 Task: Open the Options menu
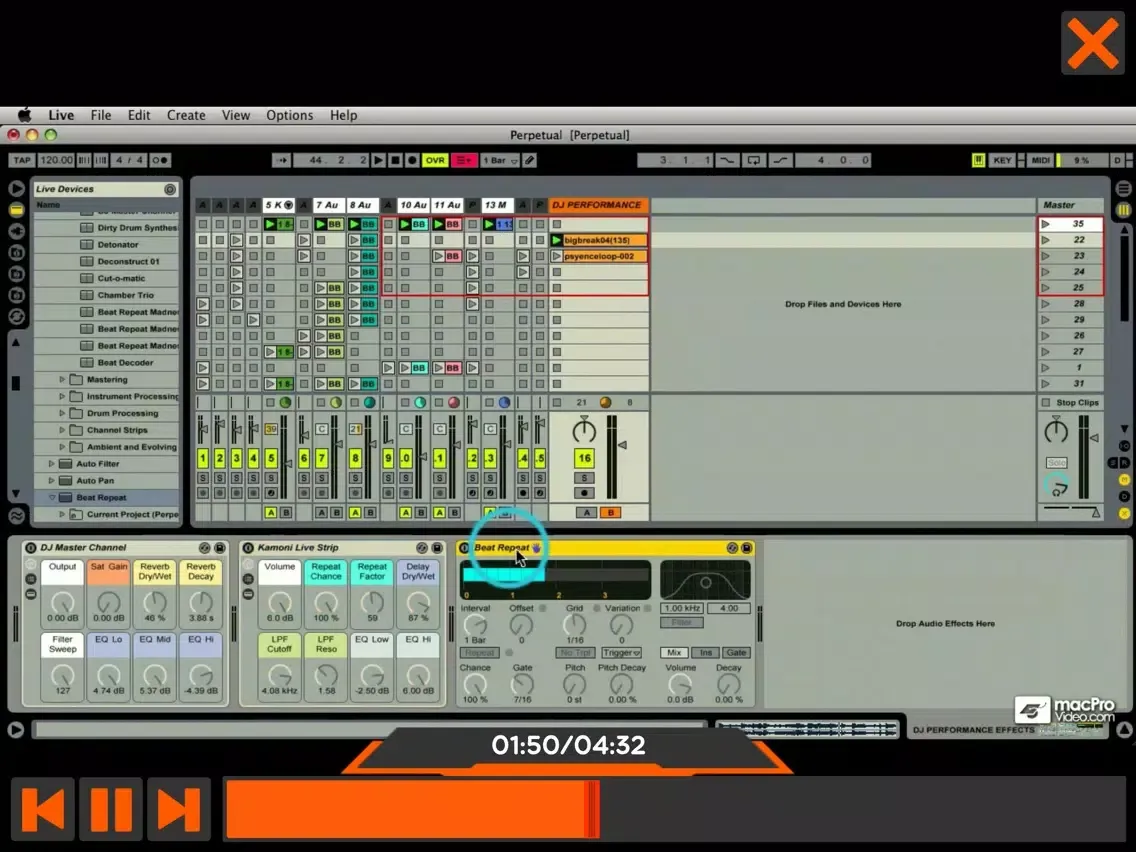pos(289,115)
